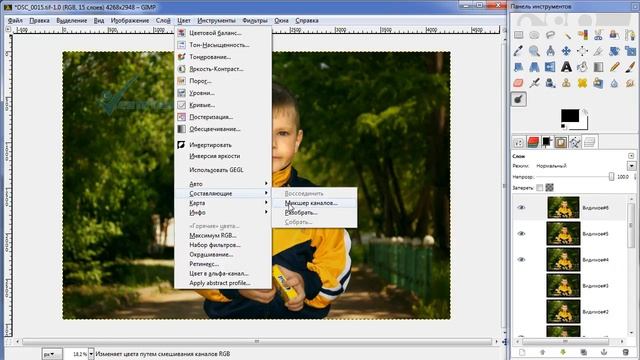Image resolution: width=640 pixels, height=360 pixels.
Task: Open the Слои panel configuration menu button
Action: 631,156
